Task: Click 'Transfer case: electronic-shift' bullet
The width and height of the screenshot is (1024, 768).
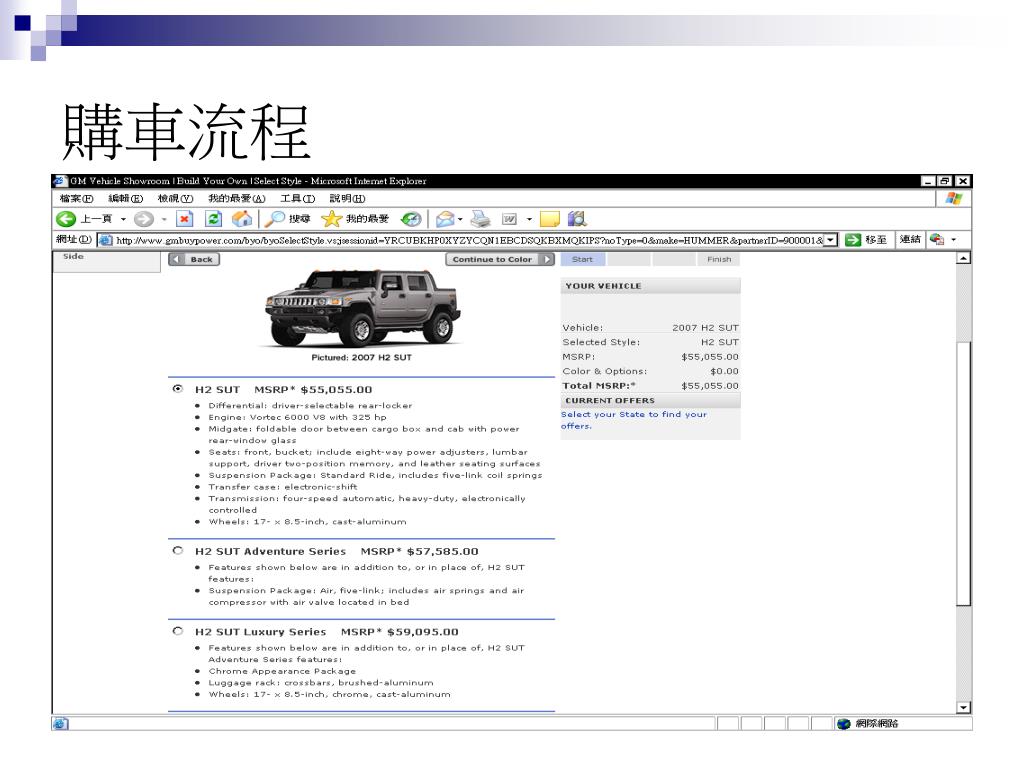Action: (283, 487)
